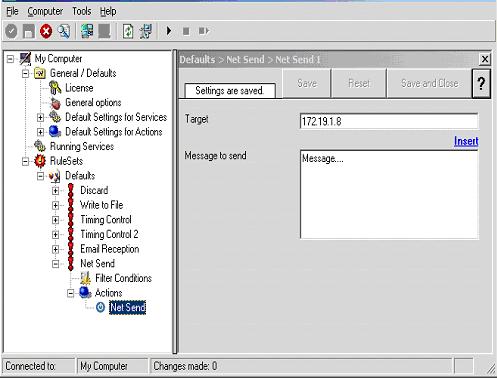Select the highlighted Net Send action item
This screenshot has width=497, height=379.
[128, 307]
